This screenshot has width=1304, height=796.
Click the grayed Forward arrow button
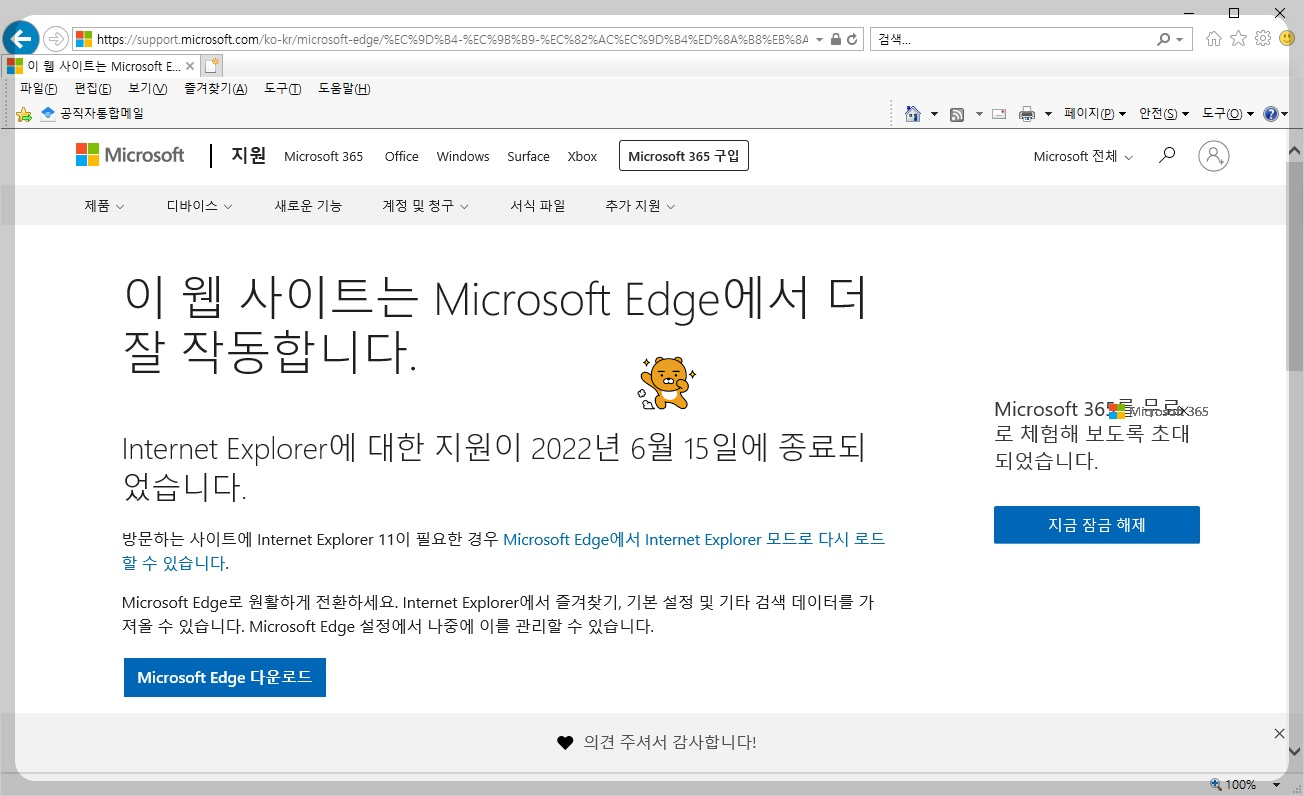tap(55, 39)
